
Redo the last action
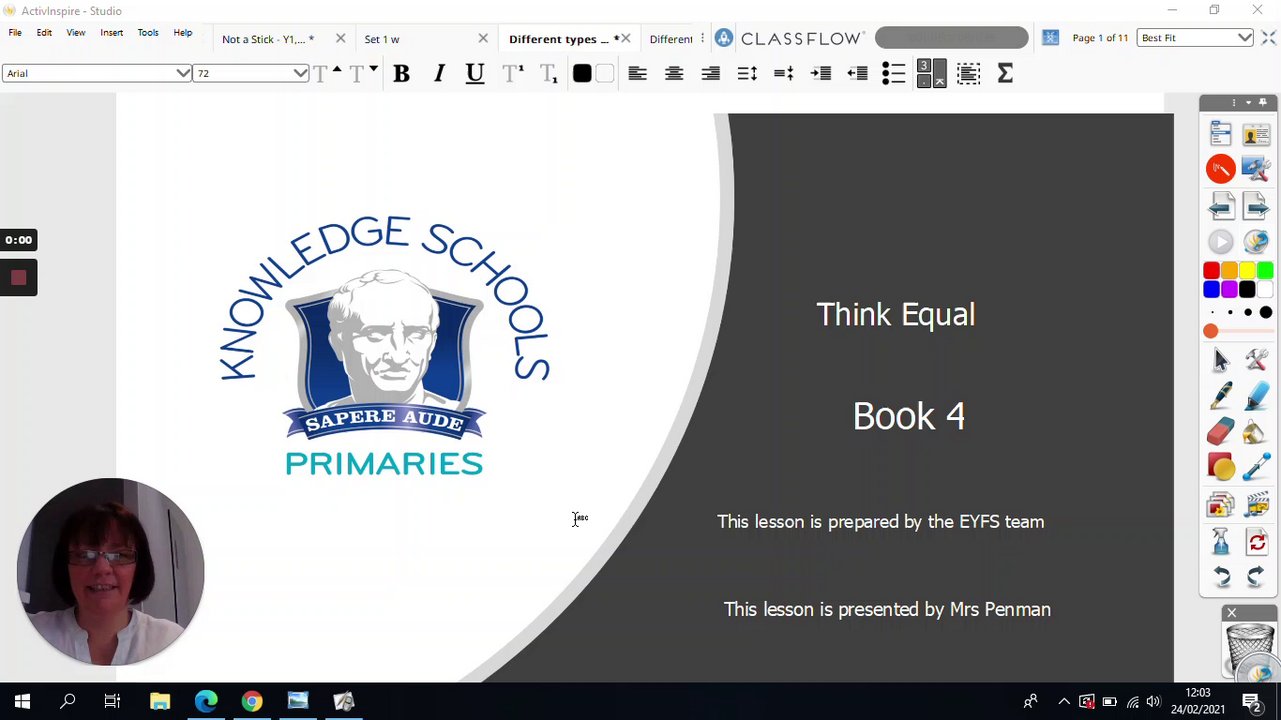(x=1256, y=577)
